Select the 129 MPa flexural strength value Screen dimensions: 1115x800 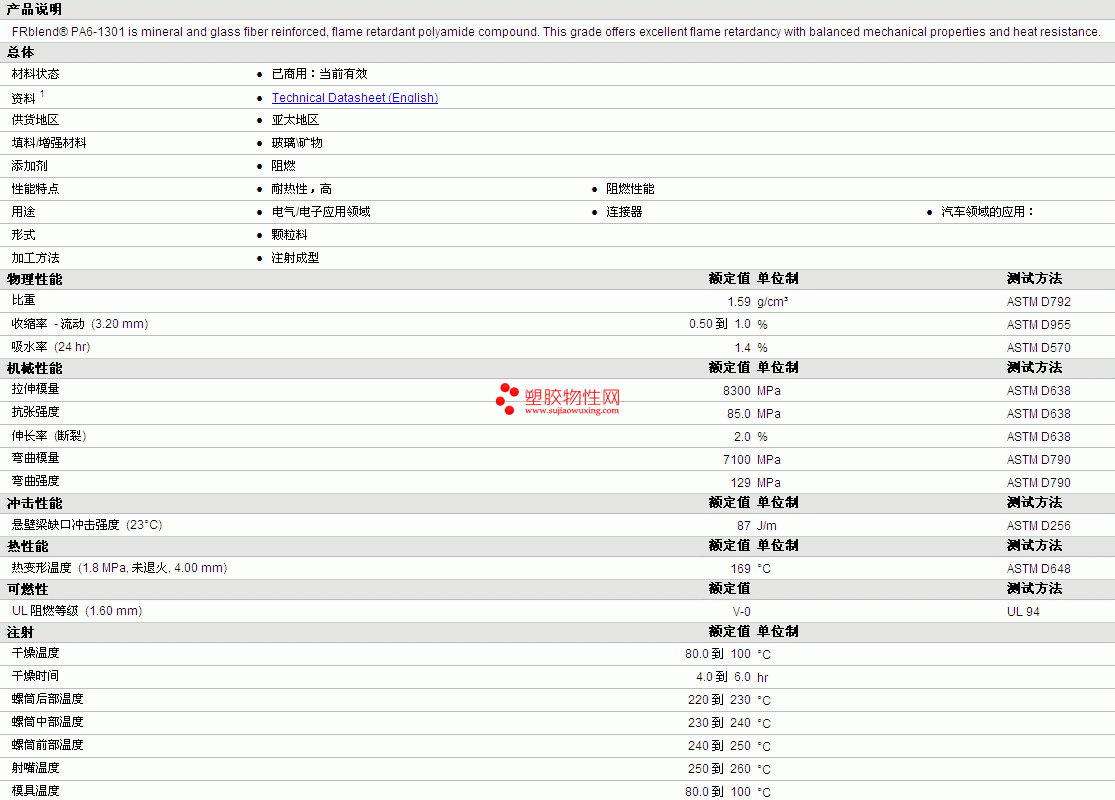pyautogui.click(x=755, y=483)
